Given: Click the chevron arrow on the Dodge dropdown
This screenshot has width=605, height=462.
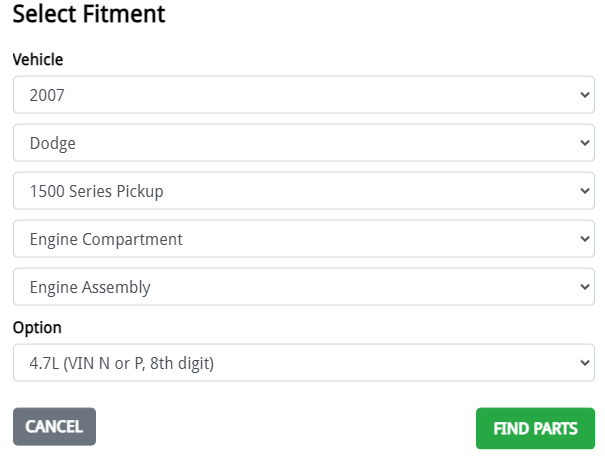Looking at the screenshot, I should click(x=585, y=143).
